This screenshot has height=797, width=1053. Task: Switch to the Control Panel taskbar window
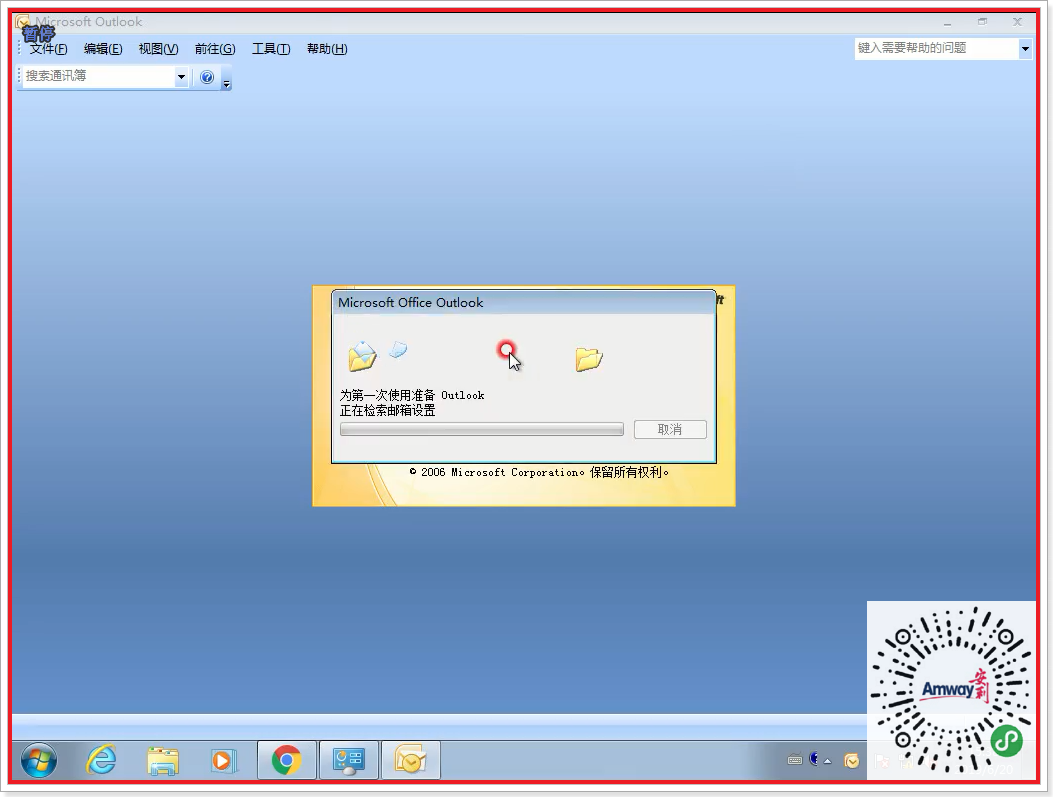pyautogui.click(x=349, y=761)
